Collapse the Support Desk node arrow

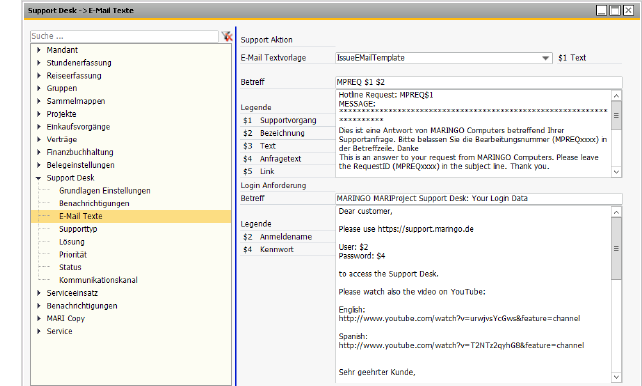coord(38,178)
